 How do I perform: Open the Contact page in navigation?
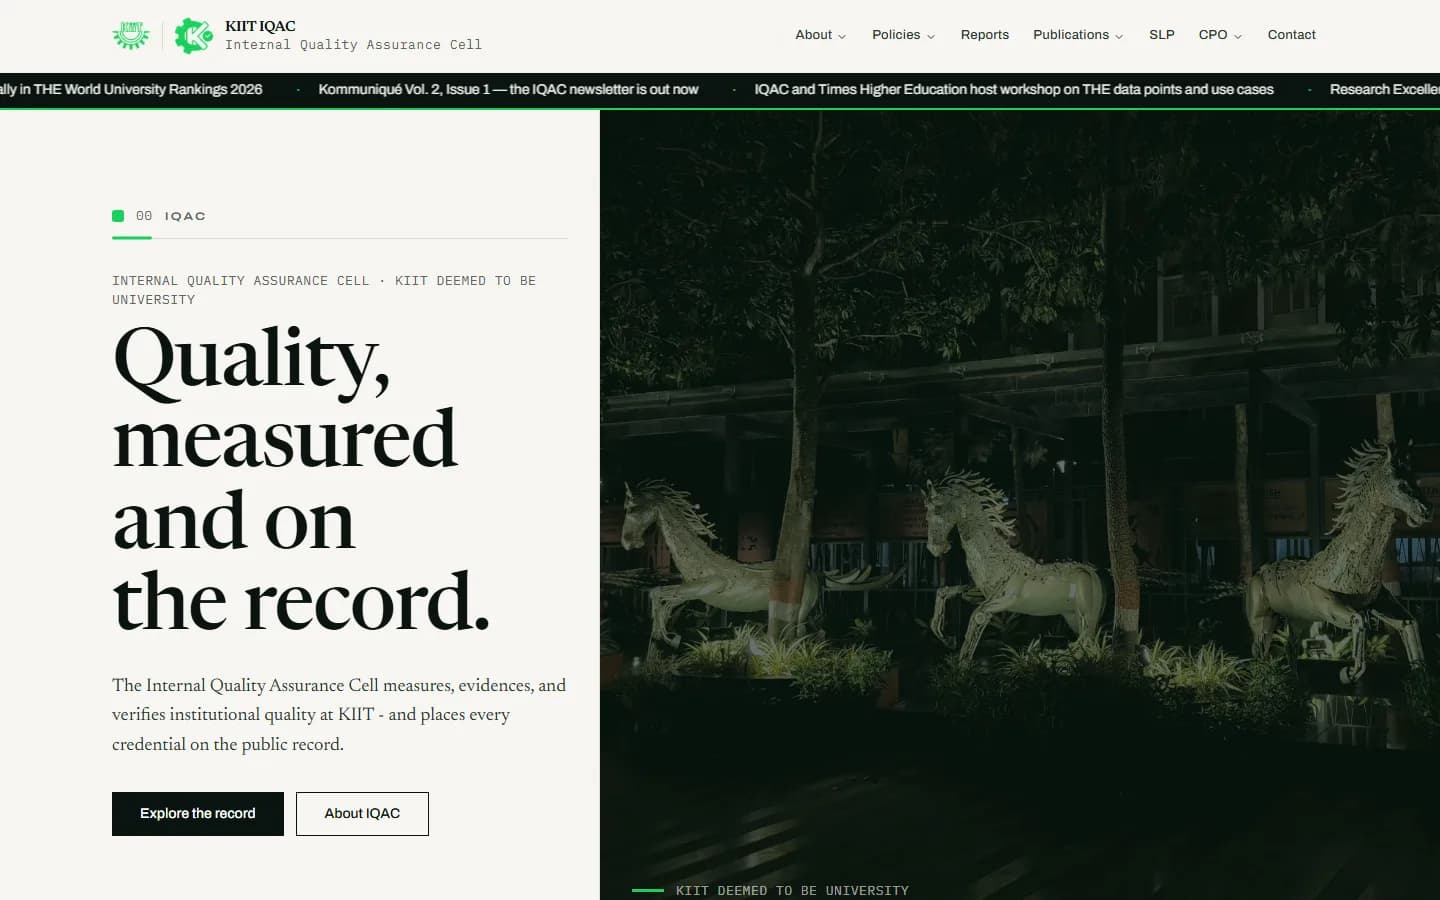[1292, 35]
